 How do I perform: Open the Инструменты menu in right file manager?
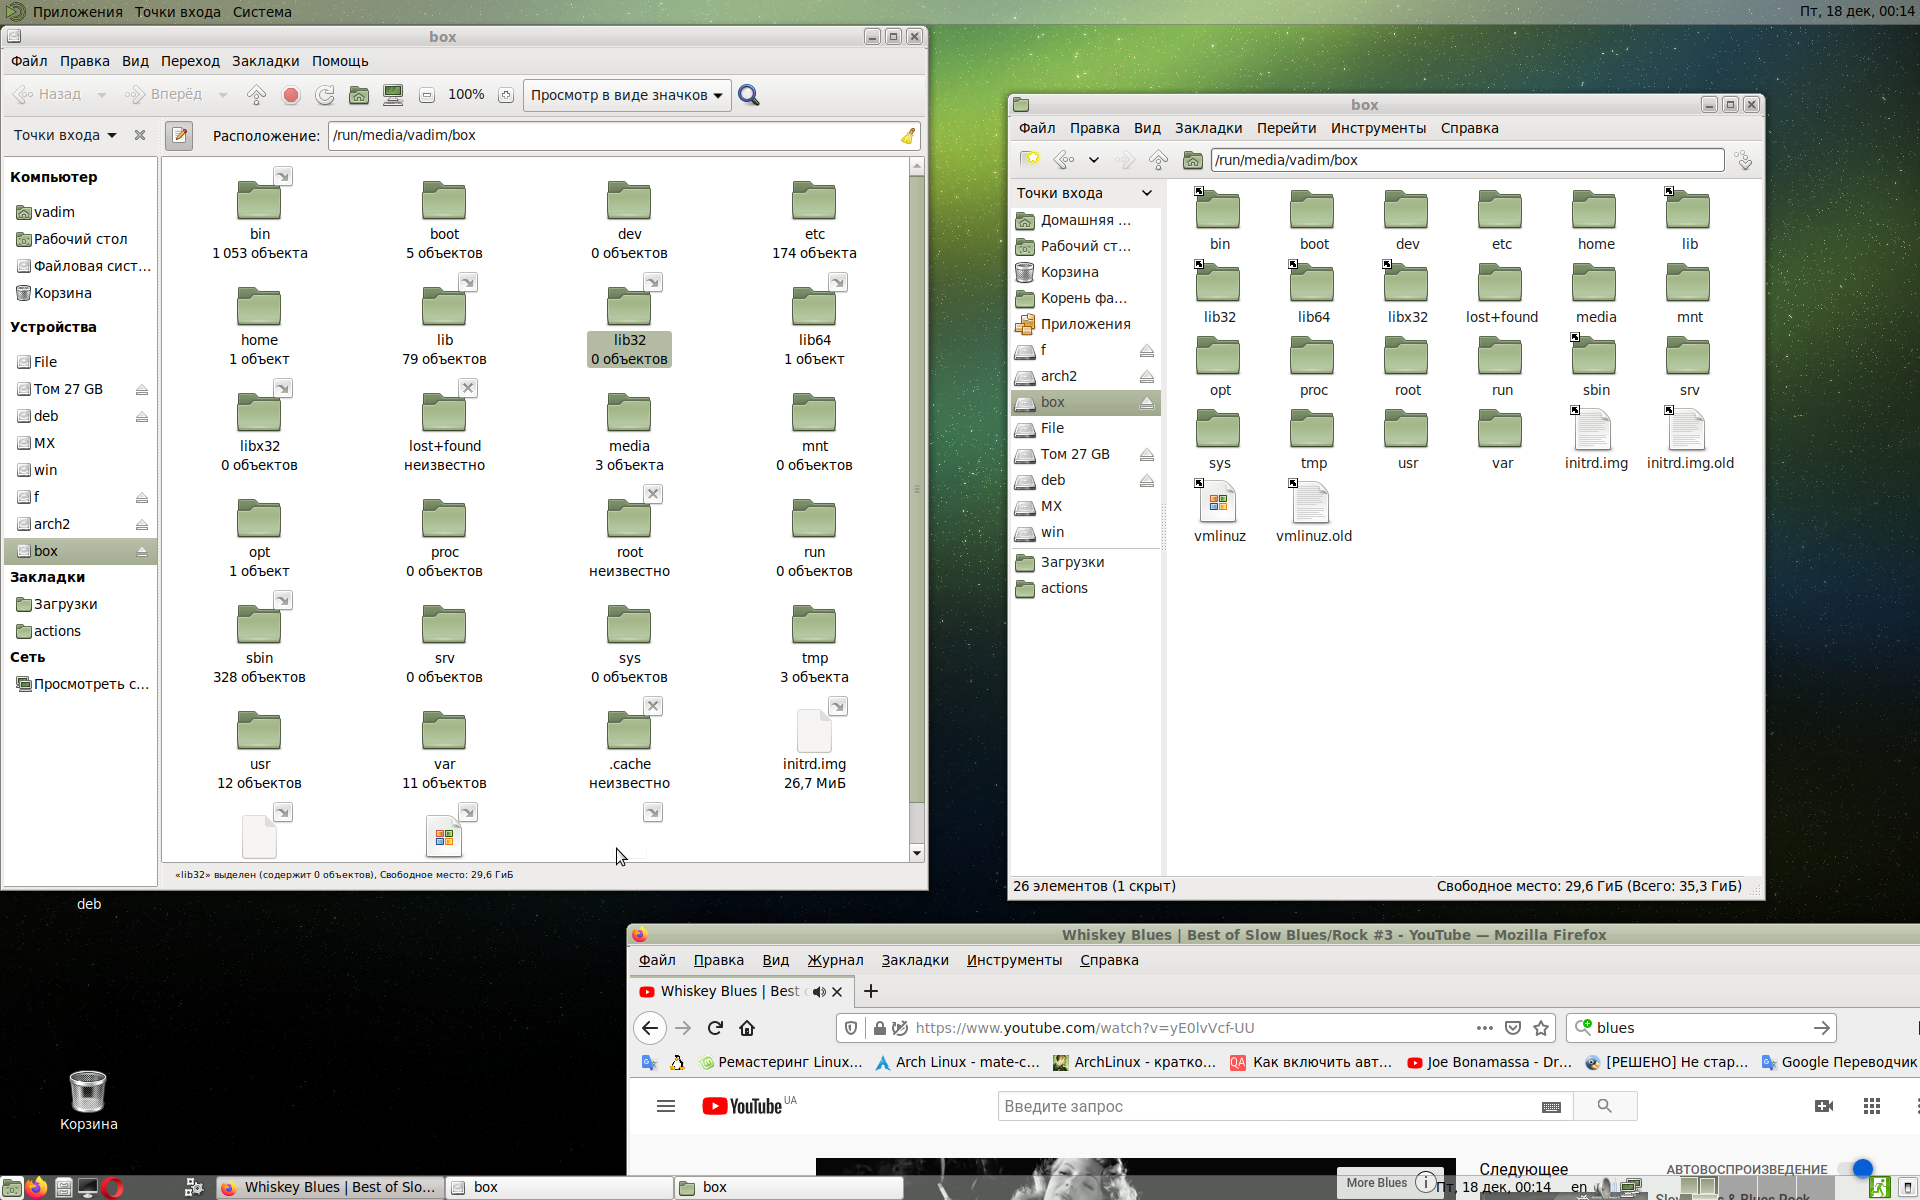[x=1377, y=128]
